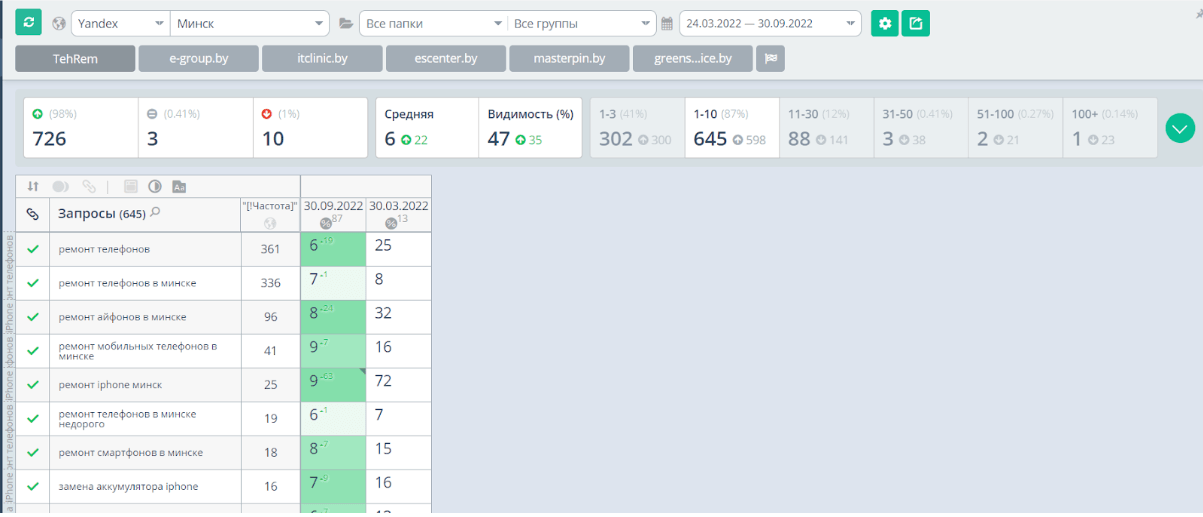Select the 100+ (0.14%) positions filter

pyautogui.click(x=1110, y=128)
